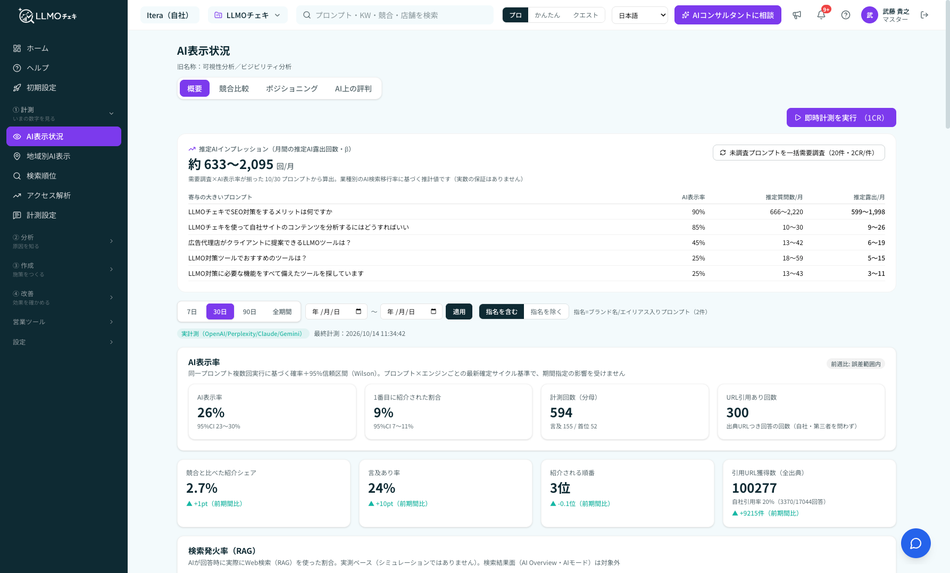Expand the 営業ツール sidebar section

(64, 322)
